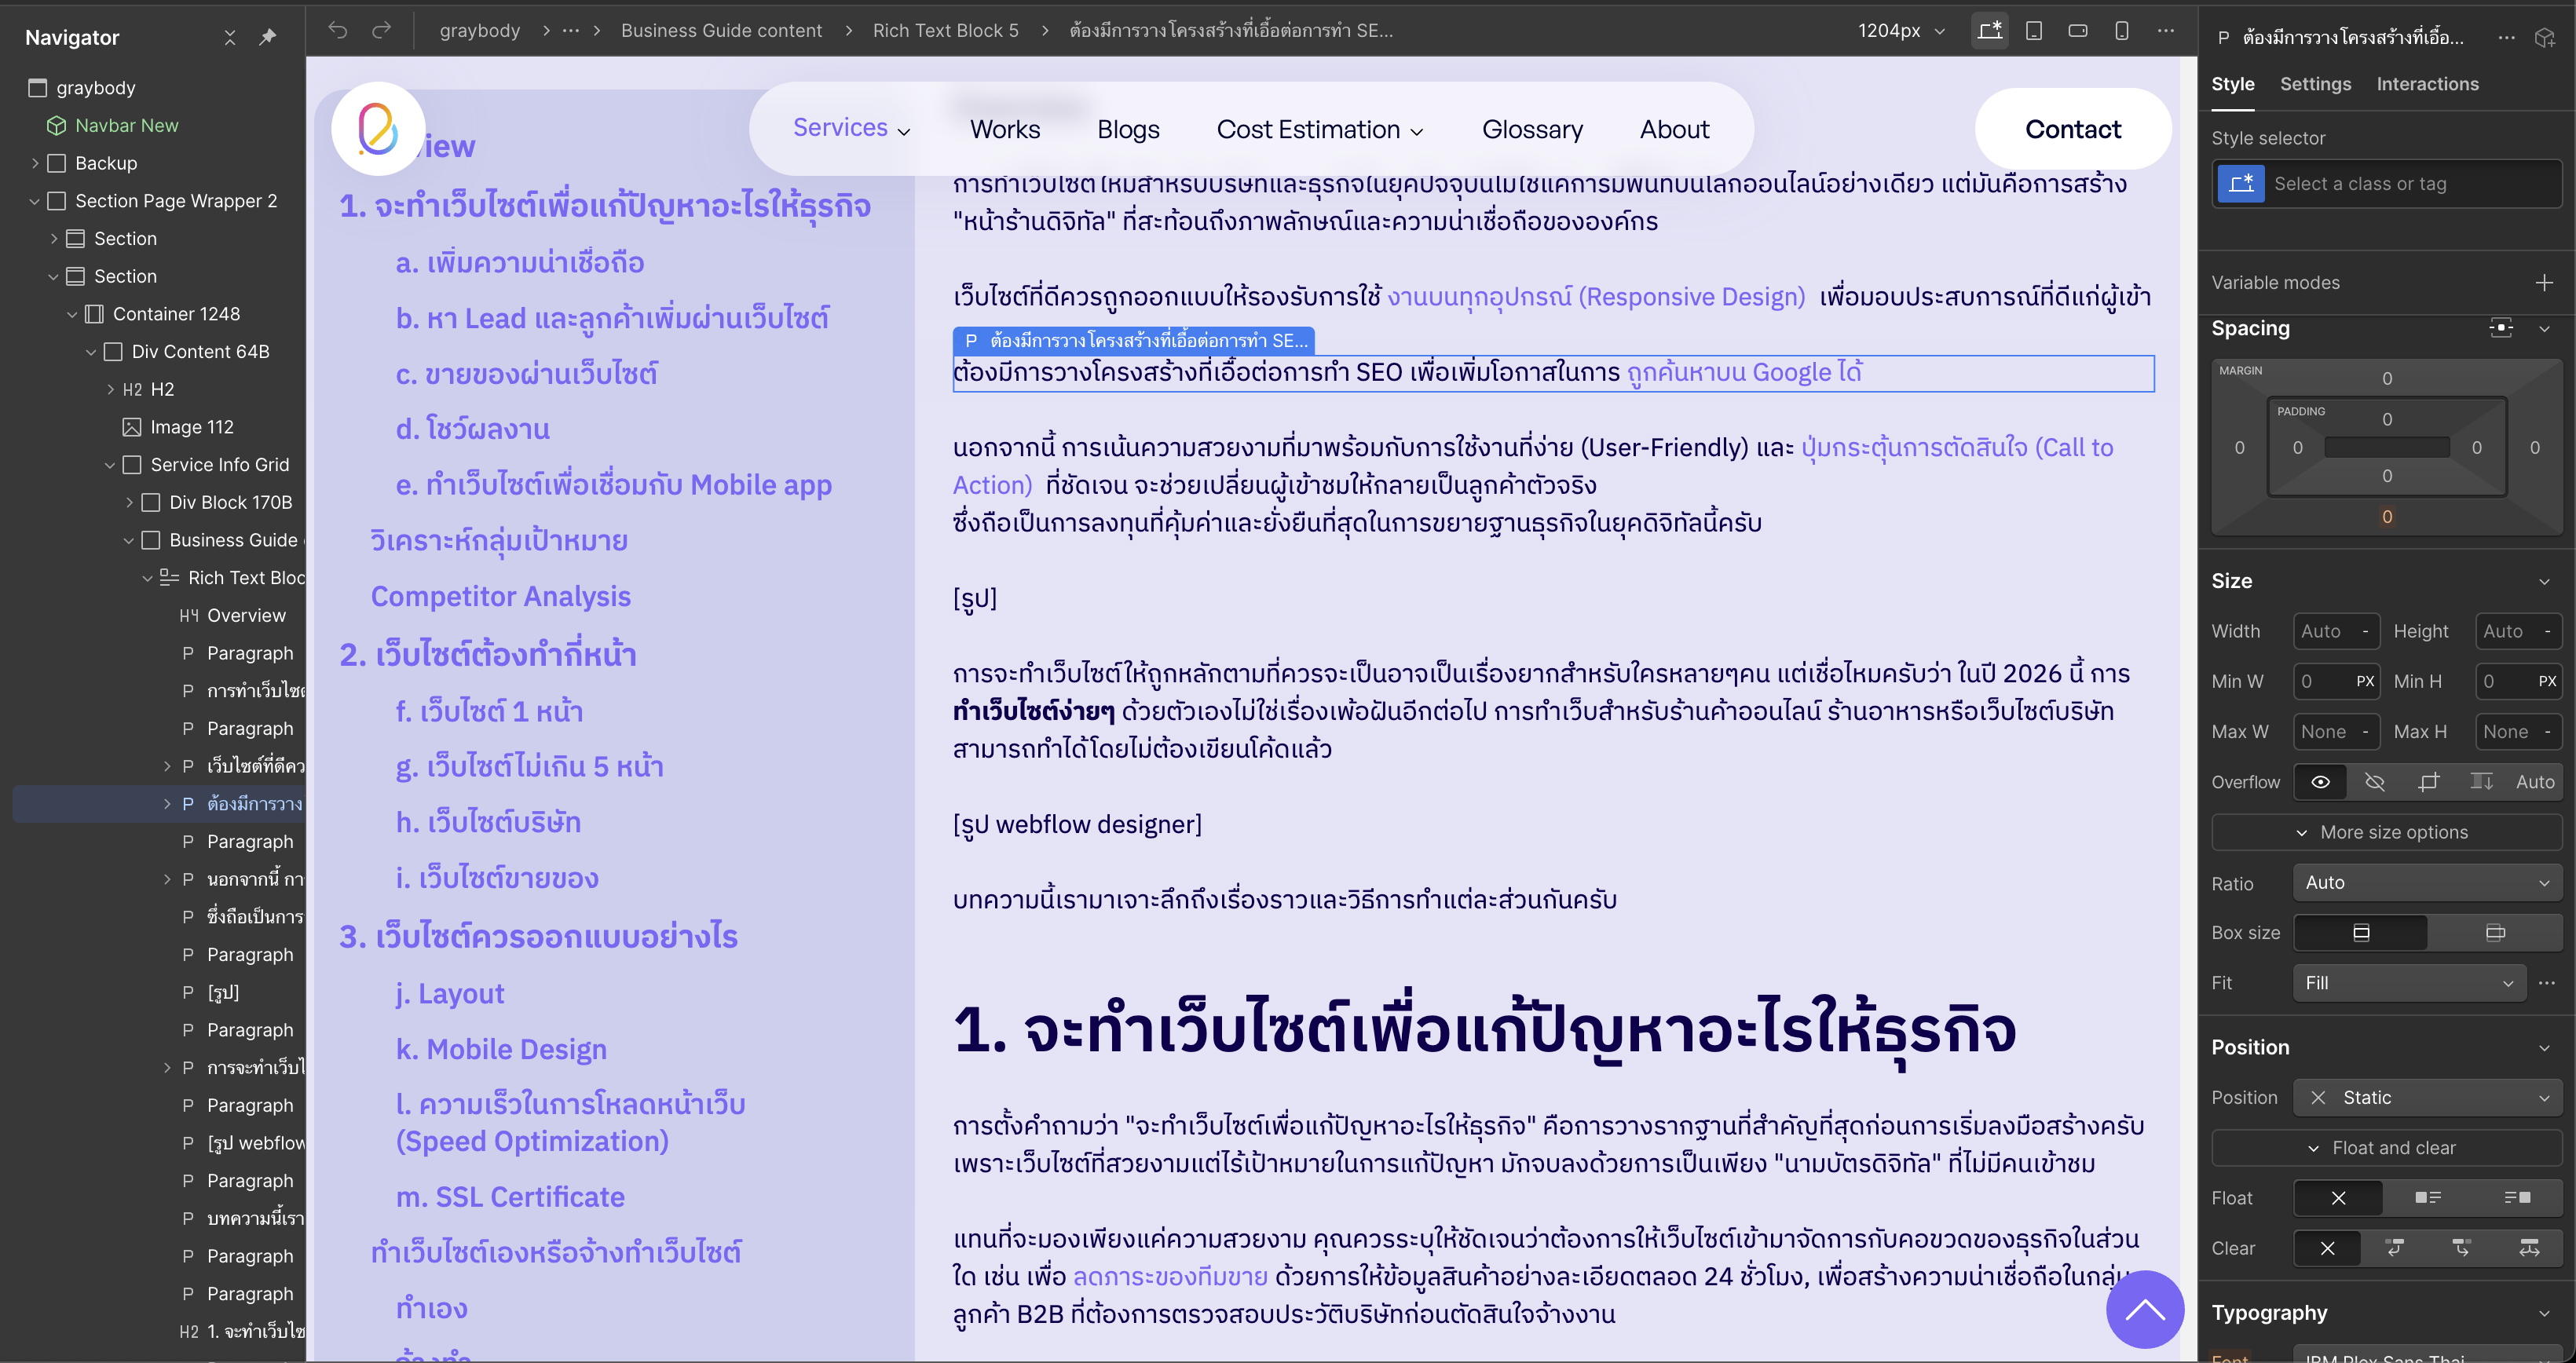Image resolution: width=2576 pixels, height=1363 pixels.
Task: Clear right floats
Action: [2462, 1248]
